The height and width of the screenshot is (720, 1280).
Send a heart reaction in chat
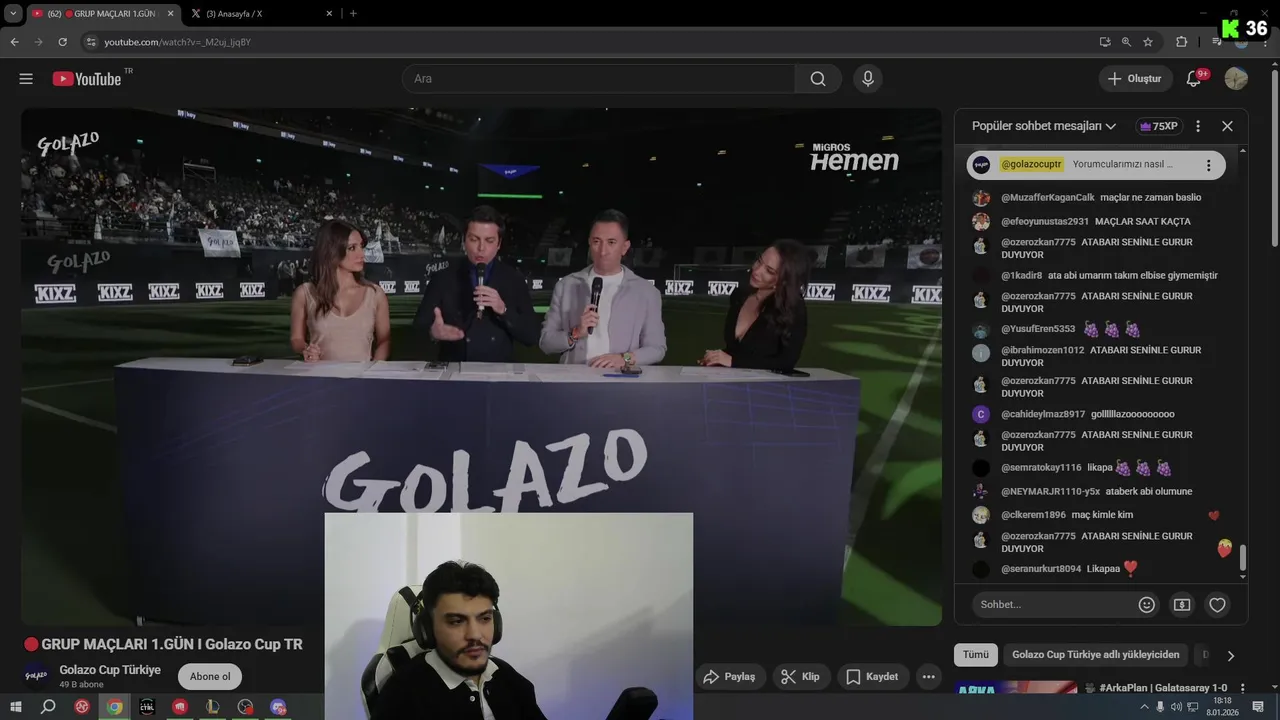pyautogui.click(x=1217, y=604)
